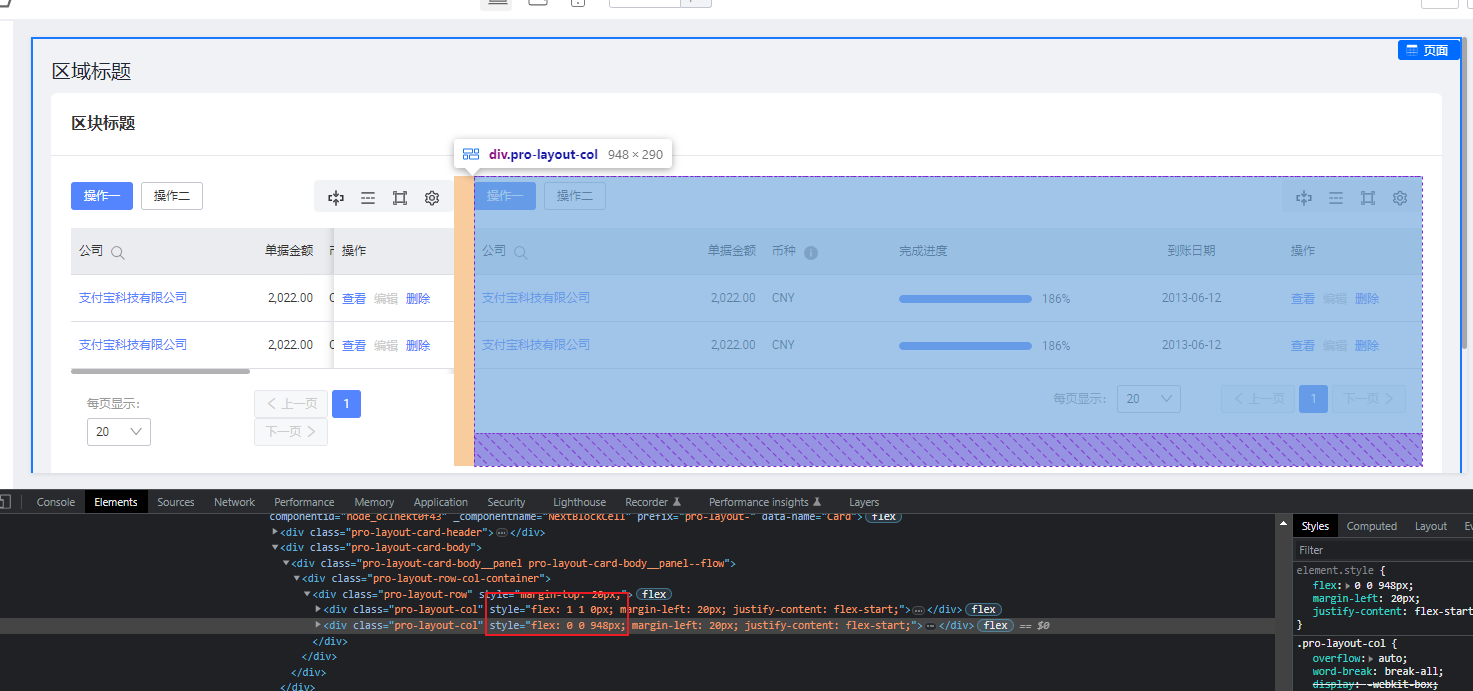Click second row progress bar showing 186%

pyautogui.click(x=965, y=346)
